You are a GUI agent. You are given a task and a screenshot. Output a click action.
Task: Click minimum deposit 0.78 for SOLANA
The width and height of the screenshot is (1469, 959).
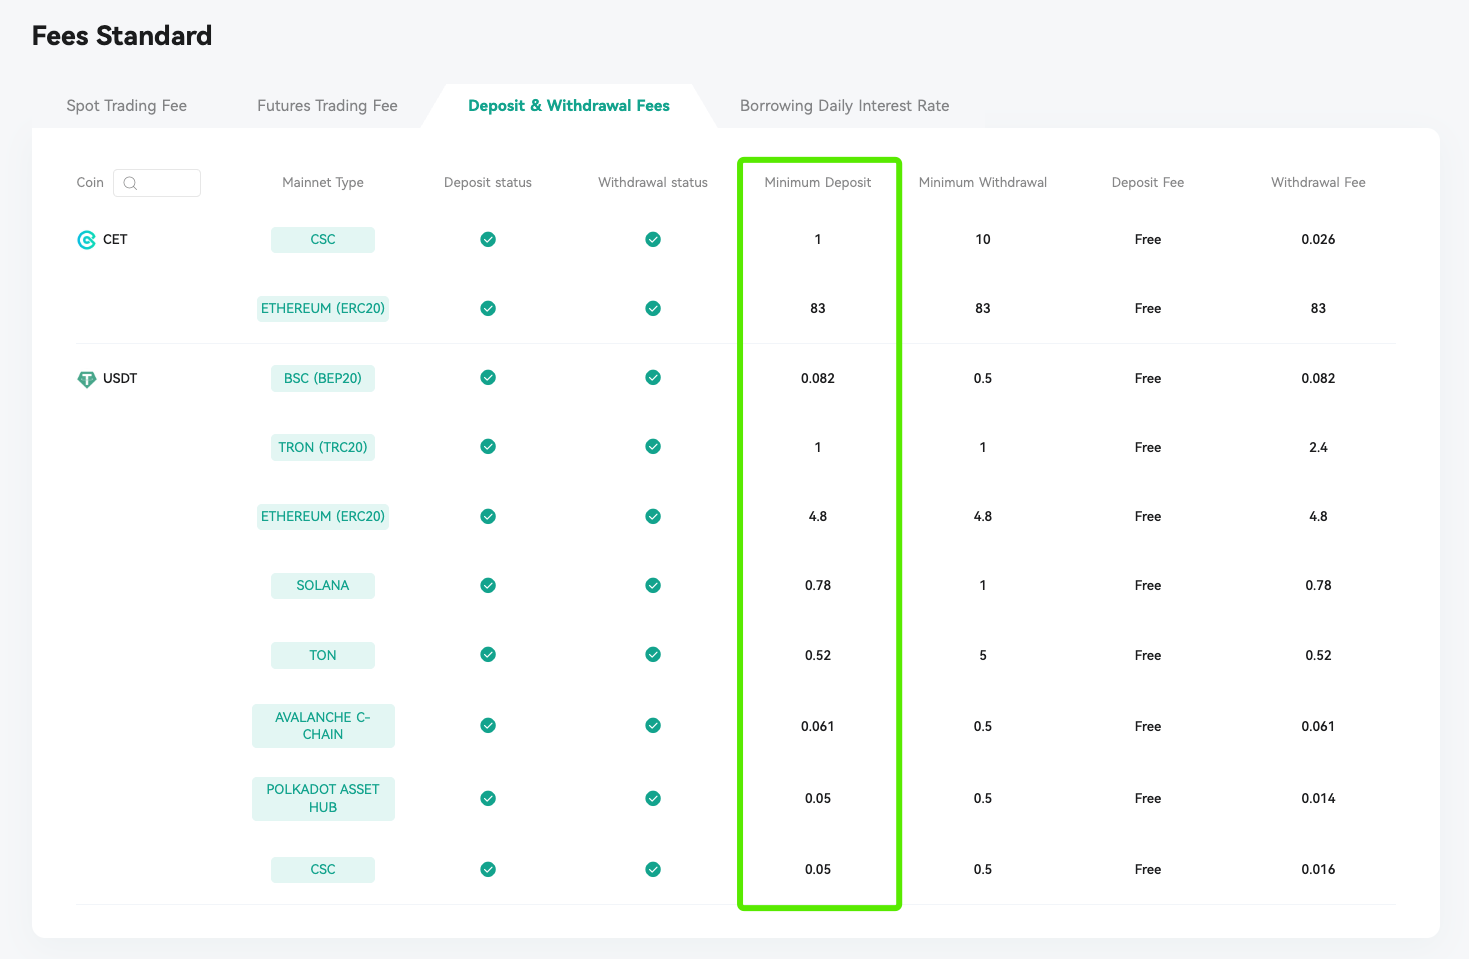(818, 586)
